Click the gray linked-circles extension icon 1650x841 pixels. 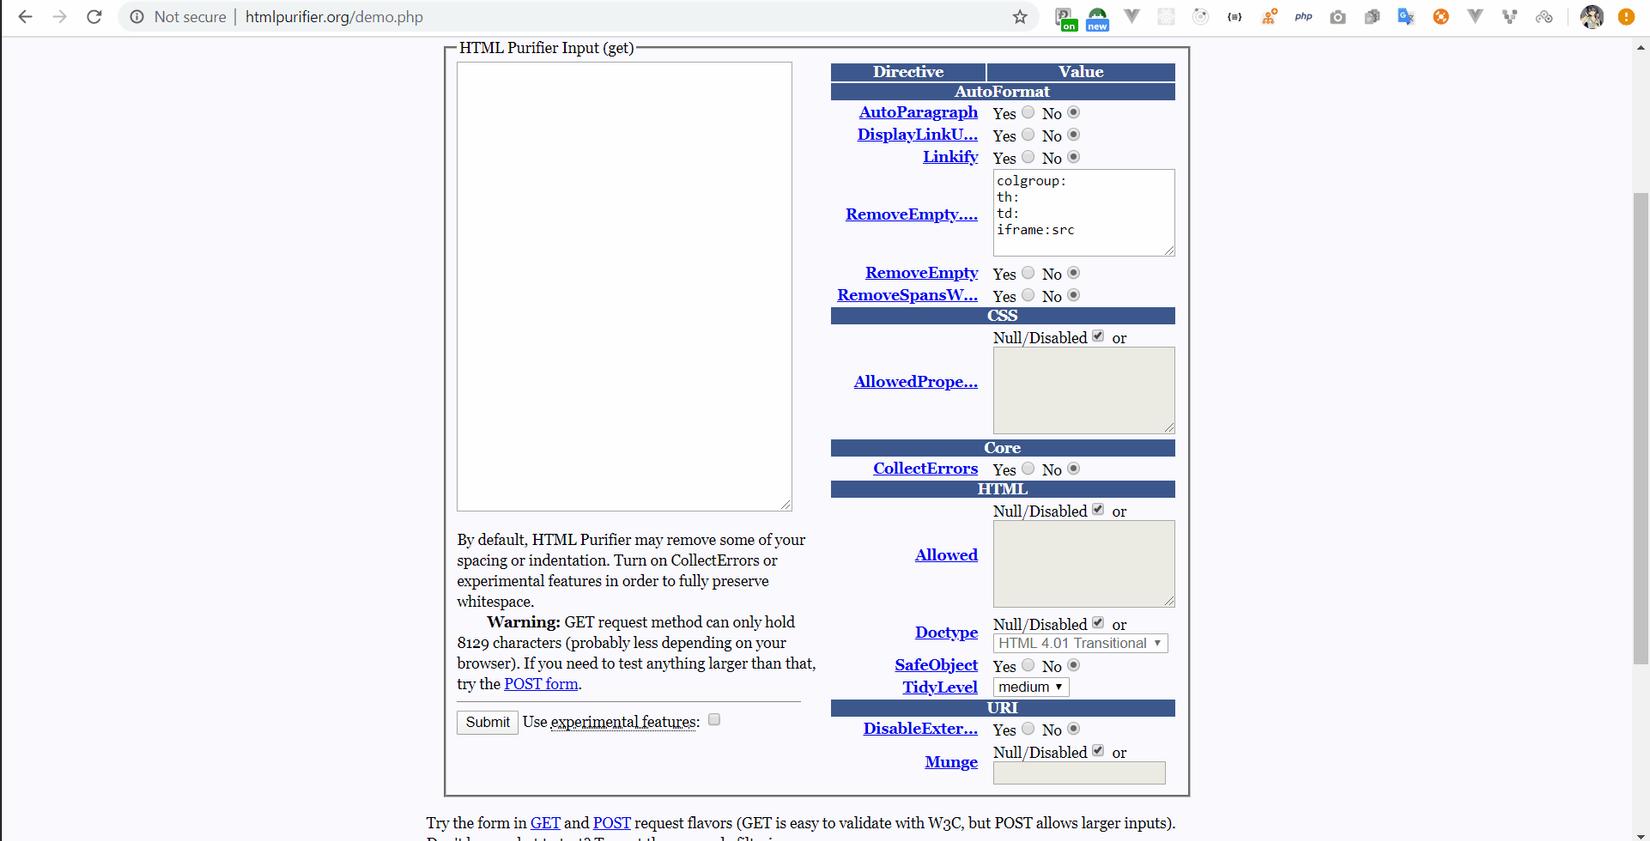tap(1544, 17)
